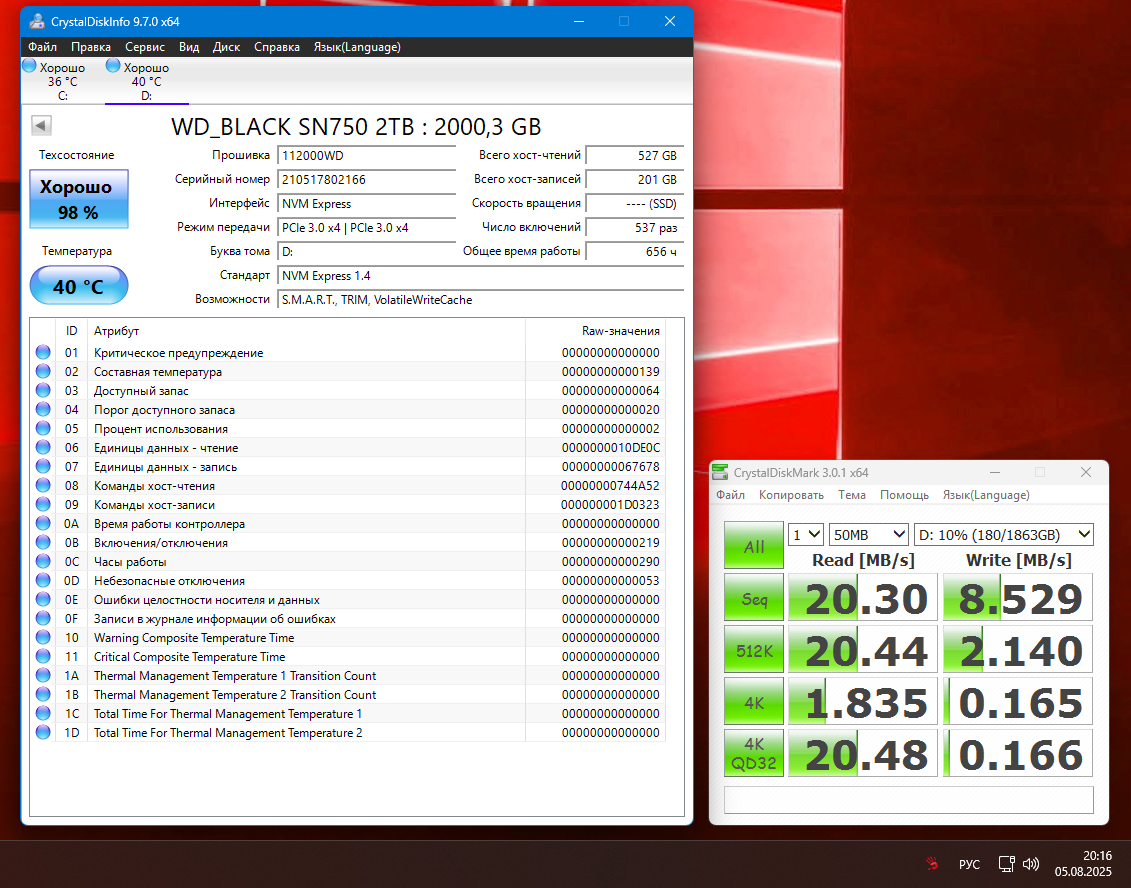The height and width of the screenshot is (888, 1131).
Task: Click status orb for attribute 02 Составная температура
Action: point(43,372)
